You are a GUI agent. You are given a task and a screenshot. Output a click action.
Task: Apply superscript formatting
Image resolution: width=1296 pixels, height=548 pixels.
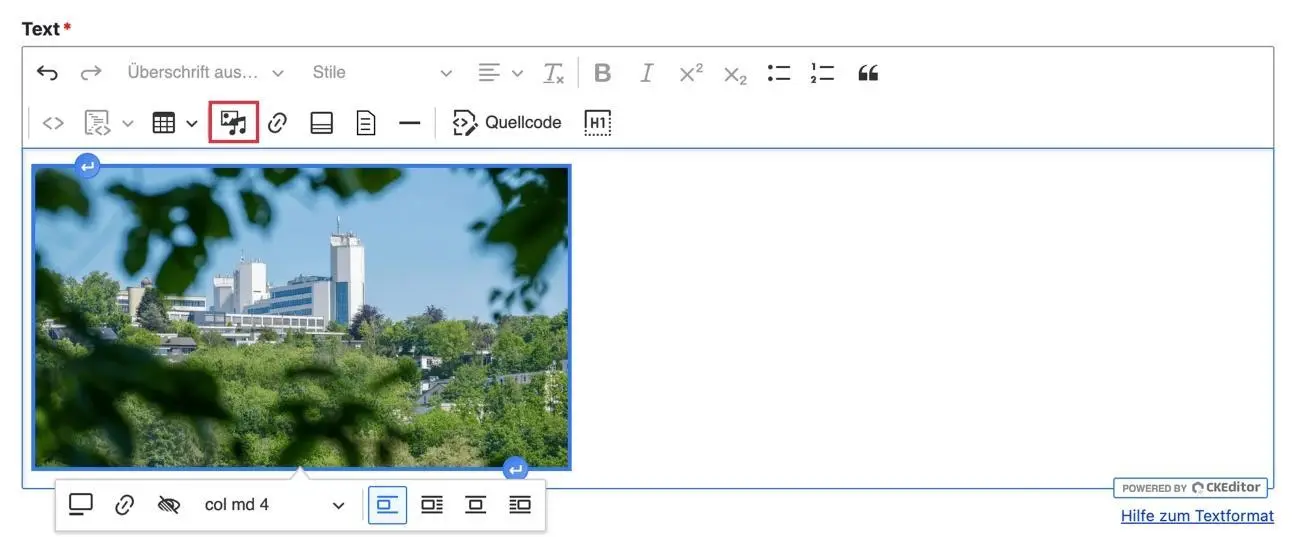tap(690, 73)
